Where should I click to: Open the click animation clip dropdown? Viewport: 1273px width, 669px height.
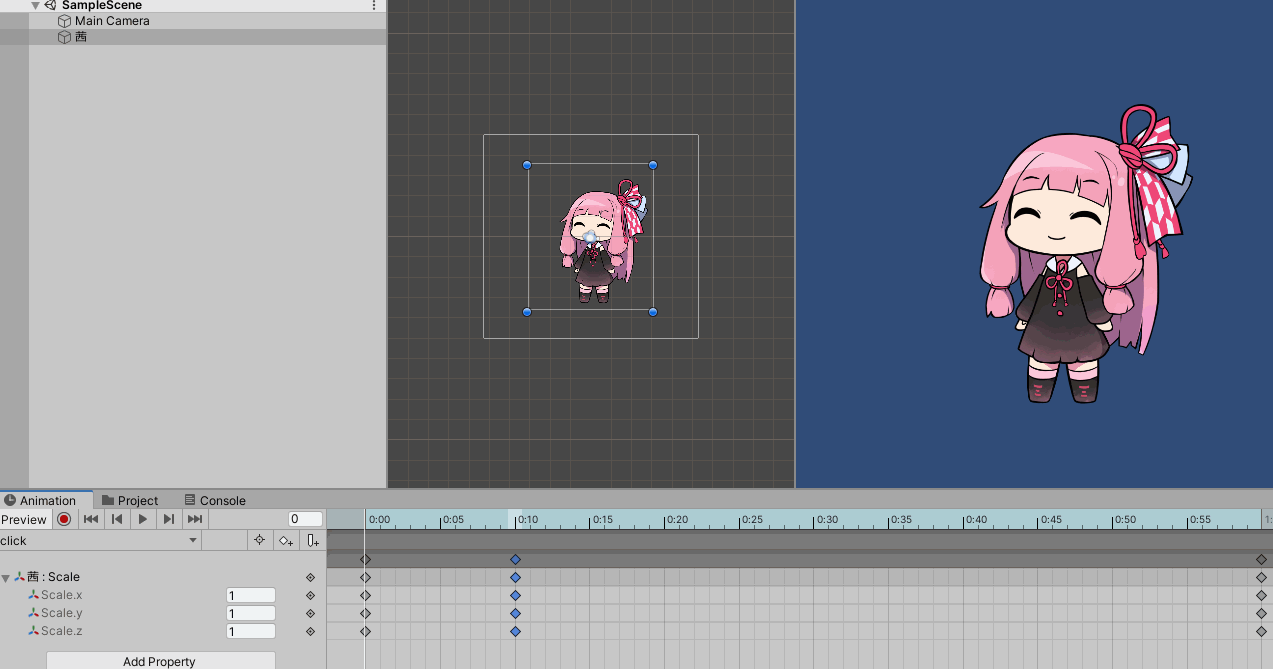click(x=100, y=540)
